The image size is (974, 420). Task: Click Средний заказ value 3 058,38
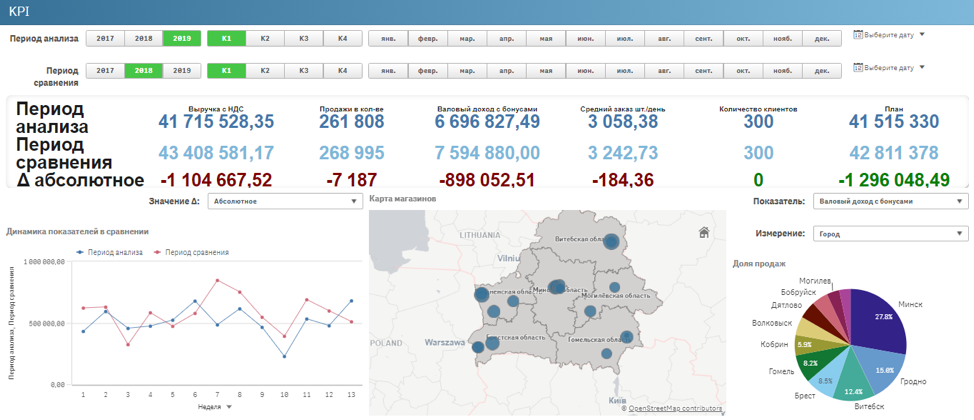point(623,122)
